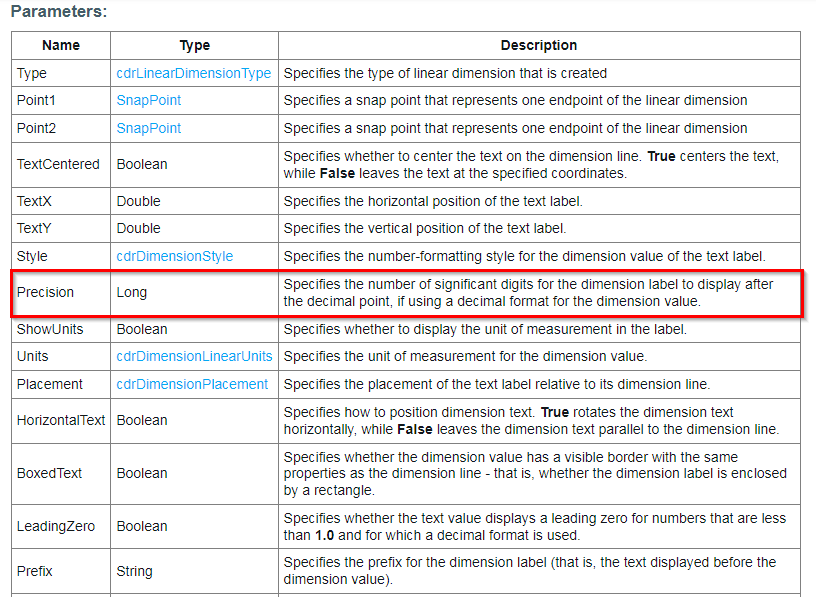The width and height of the screenshot is (816, 597).
Task: Click the Description column header
Action: point(539,45)
